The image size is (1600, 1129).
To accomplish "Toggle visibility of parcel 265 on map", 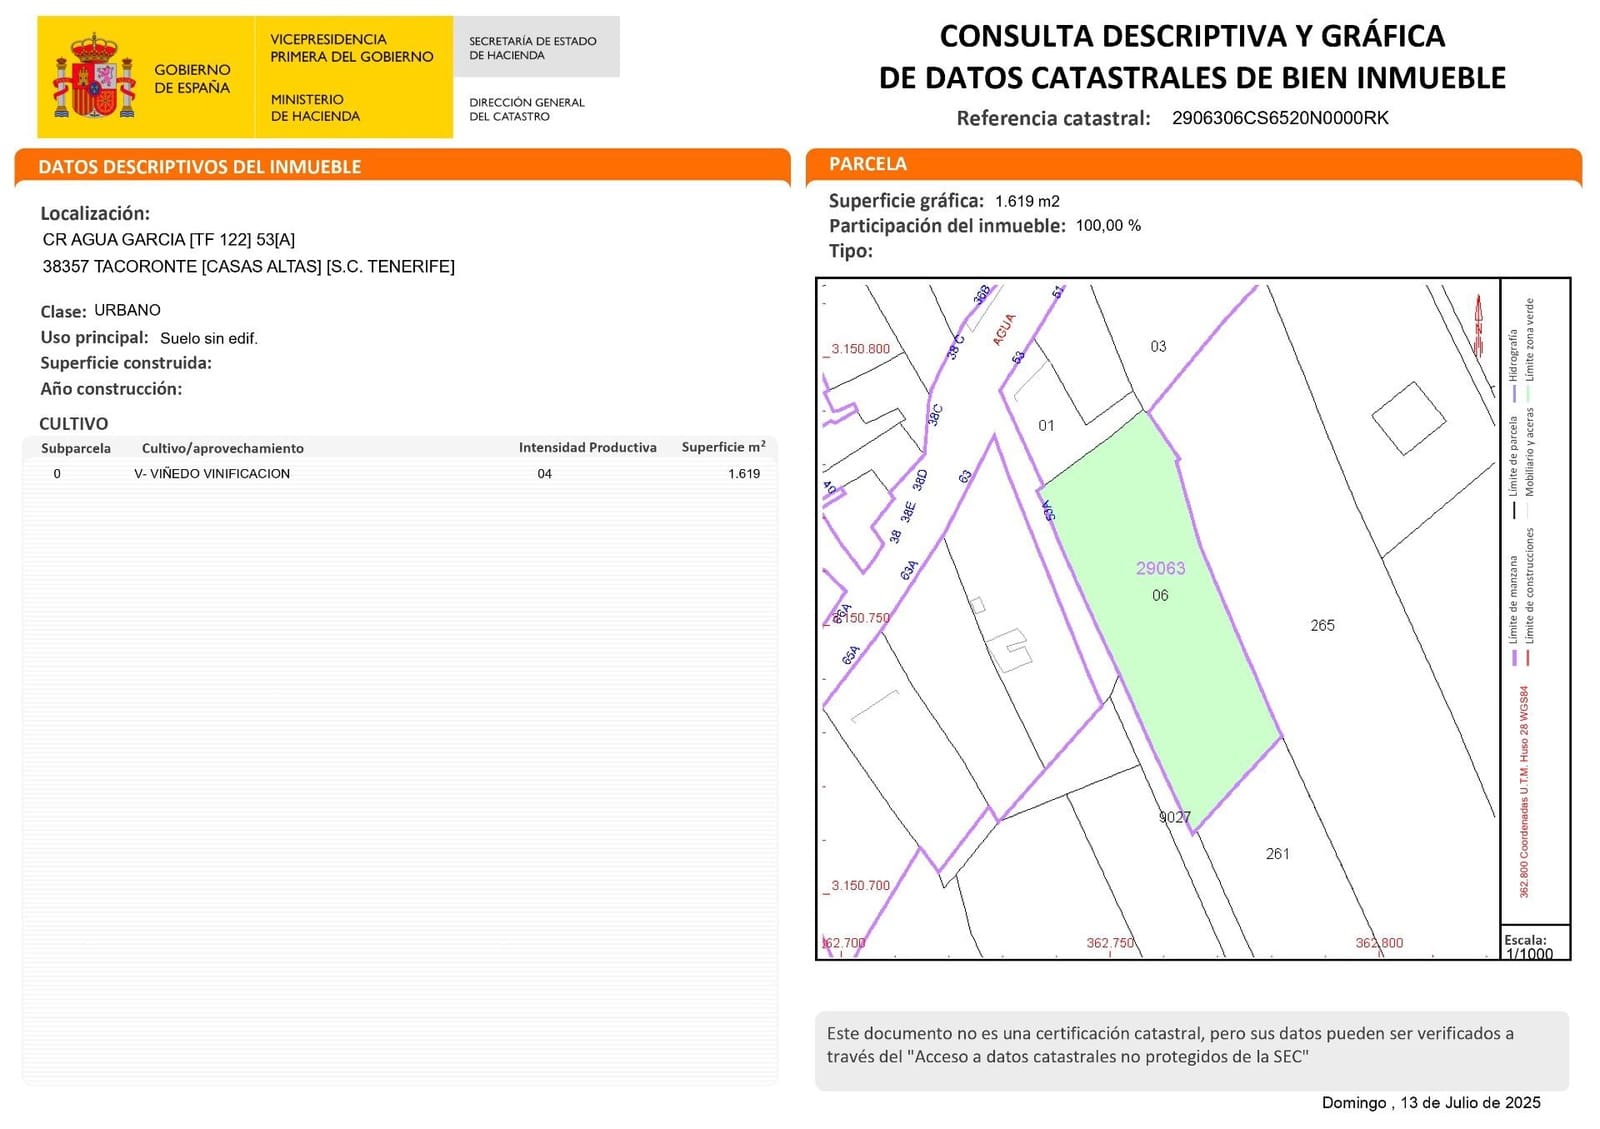I will tap(1322, 625).
